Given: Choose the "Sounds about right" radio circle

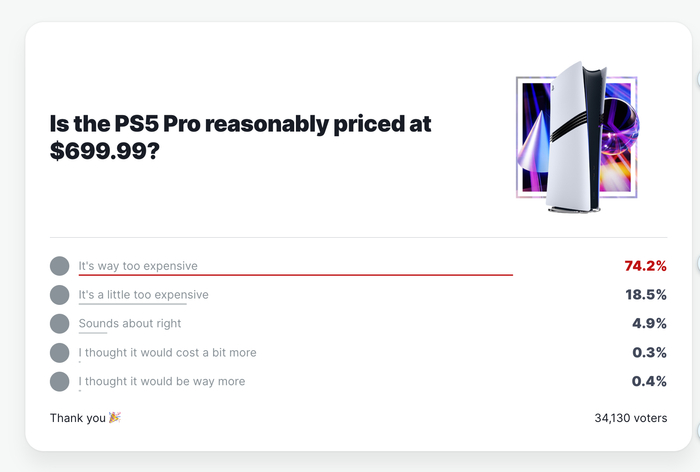Looking at the screenshot, I should coord(60,324).
